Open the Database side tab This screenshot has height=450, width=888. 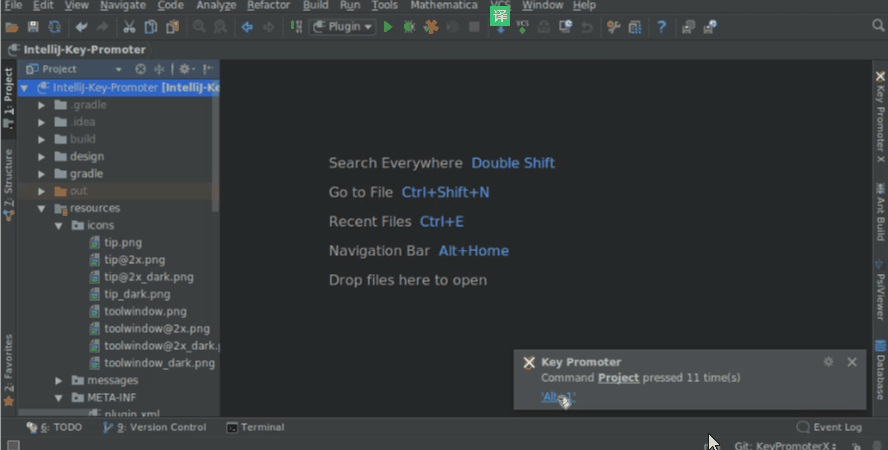(880, 369)
